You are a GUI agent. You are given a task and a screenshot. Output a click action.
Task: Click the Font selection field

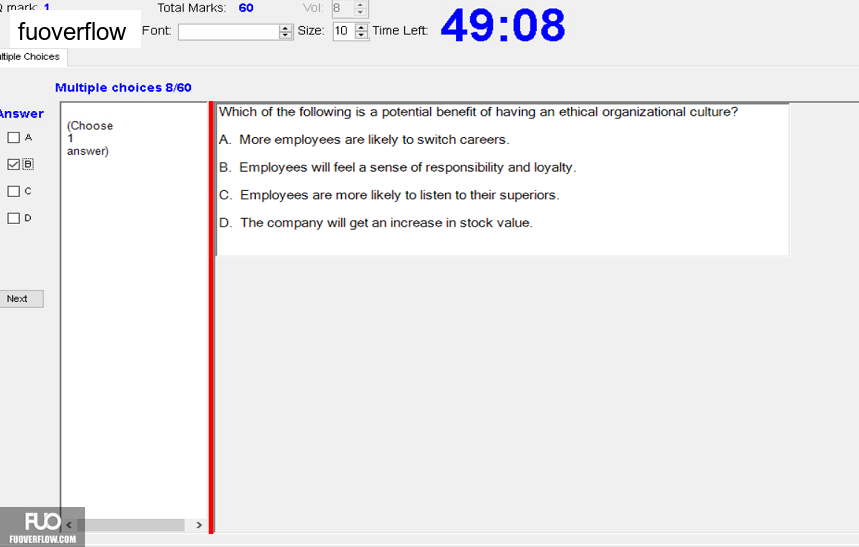tap(229, 32)
